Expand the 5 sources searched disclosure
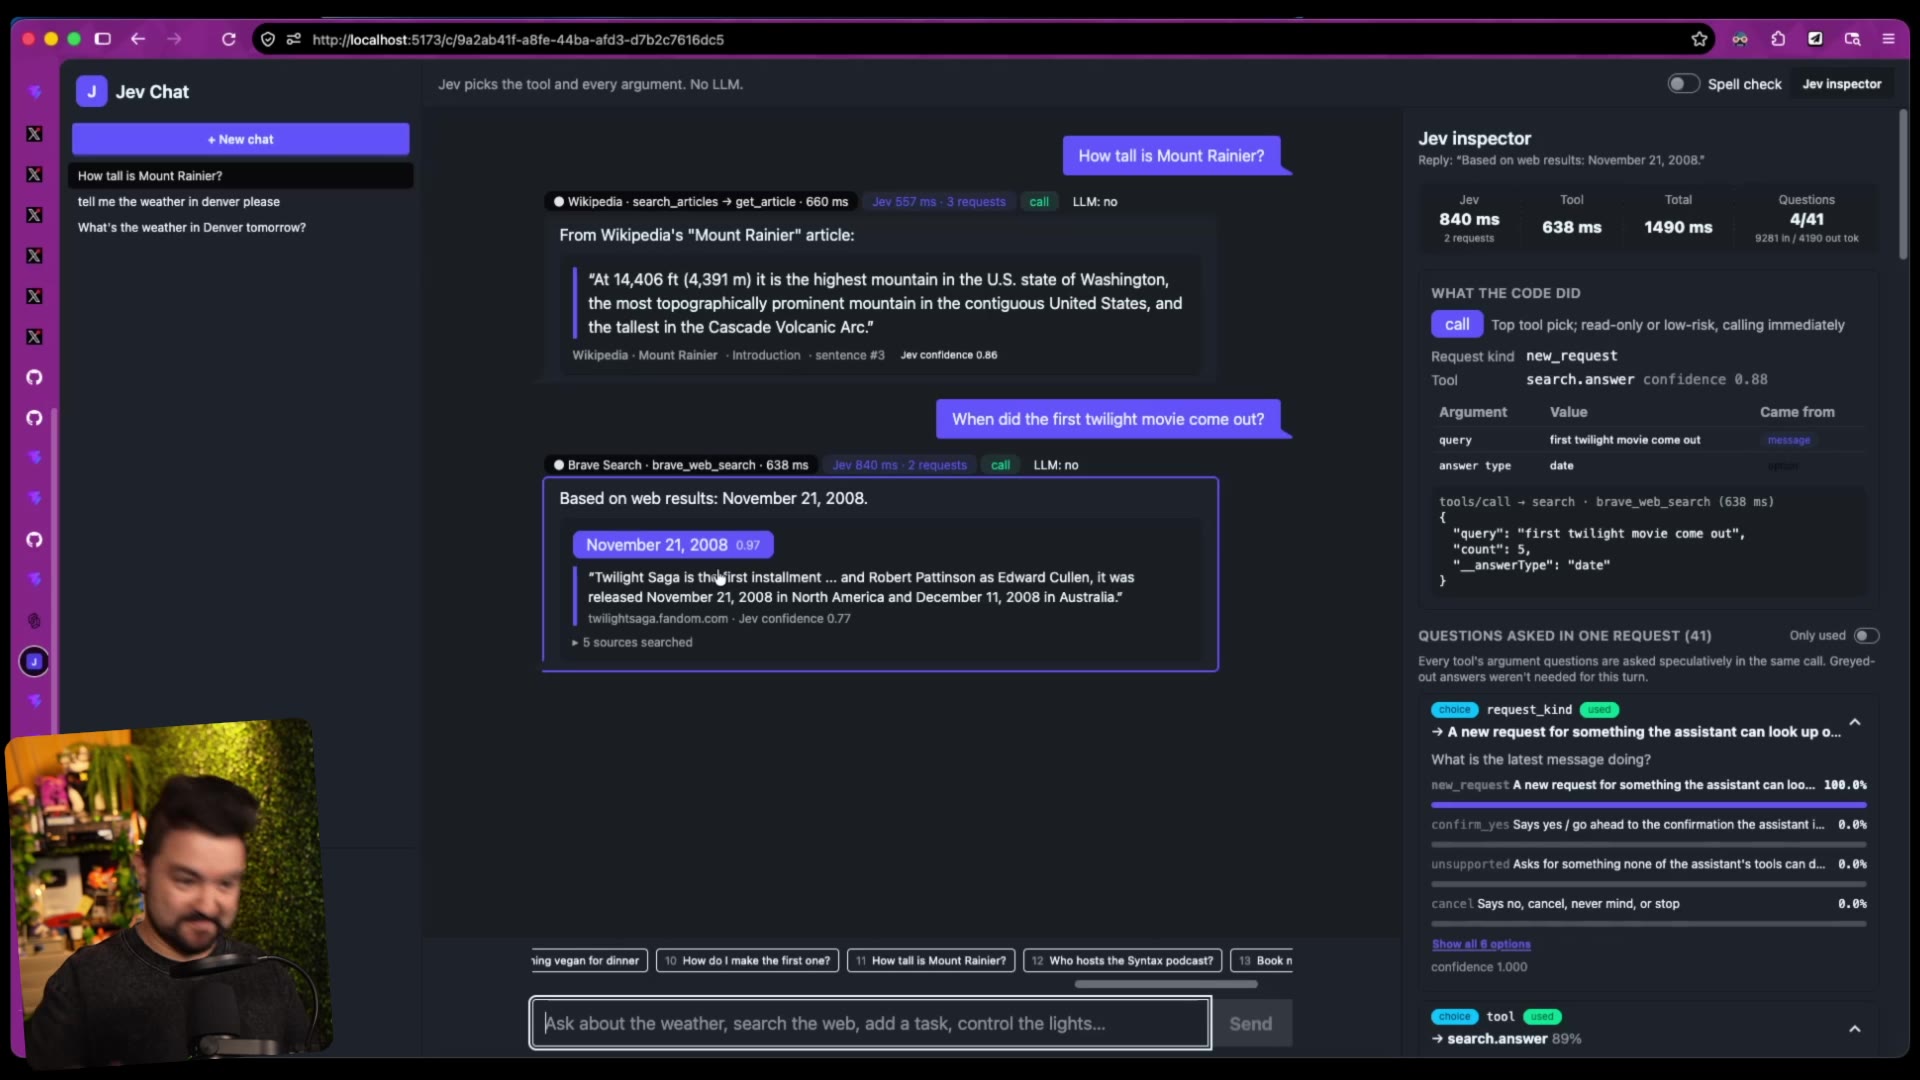The image size is (1920, 1080). 632,642
